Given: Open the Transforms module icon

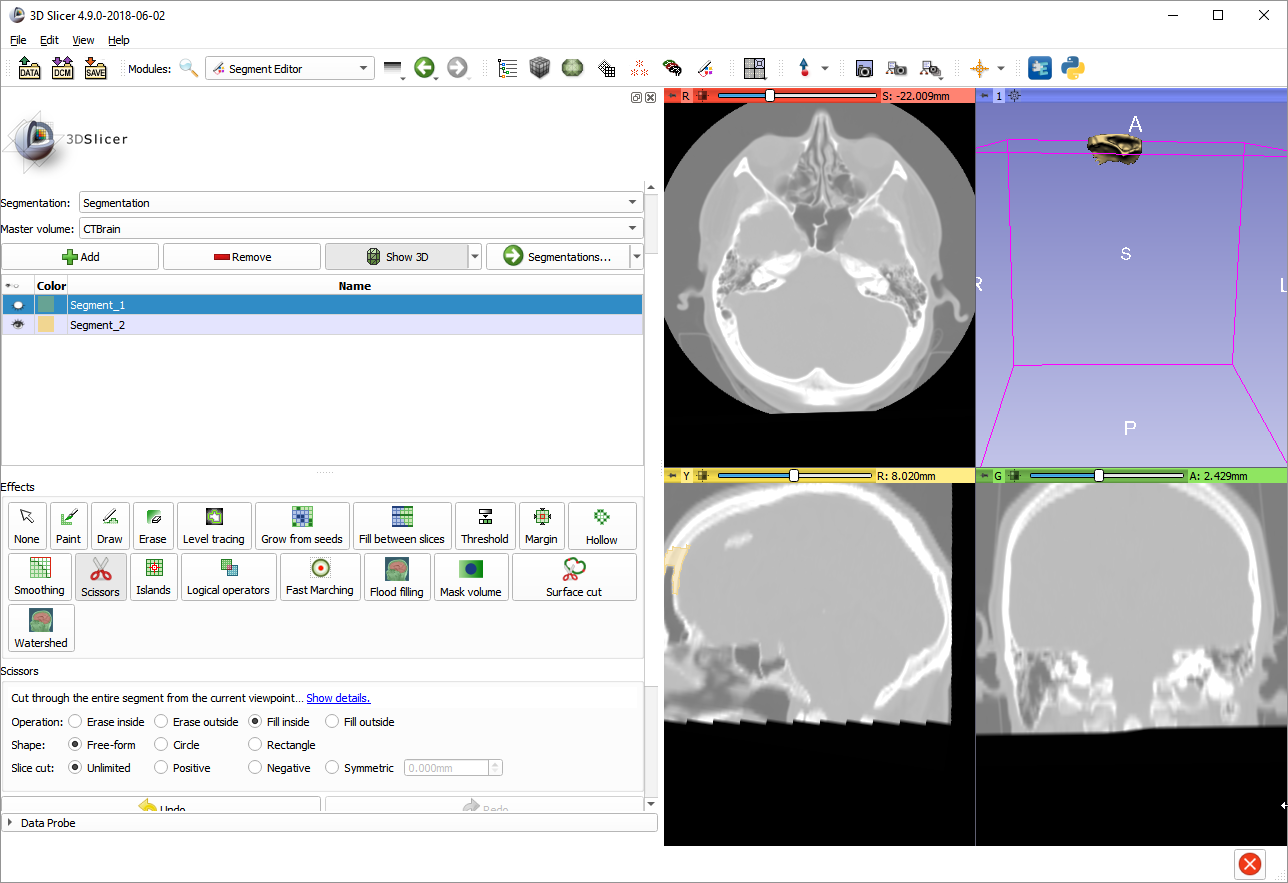Looking at the screenshot, I should point(606,68).
